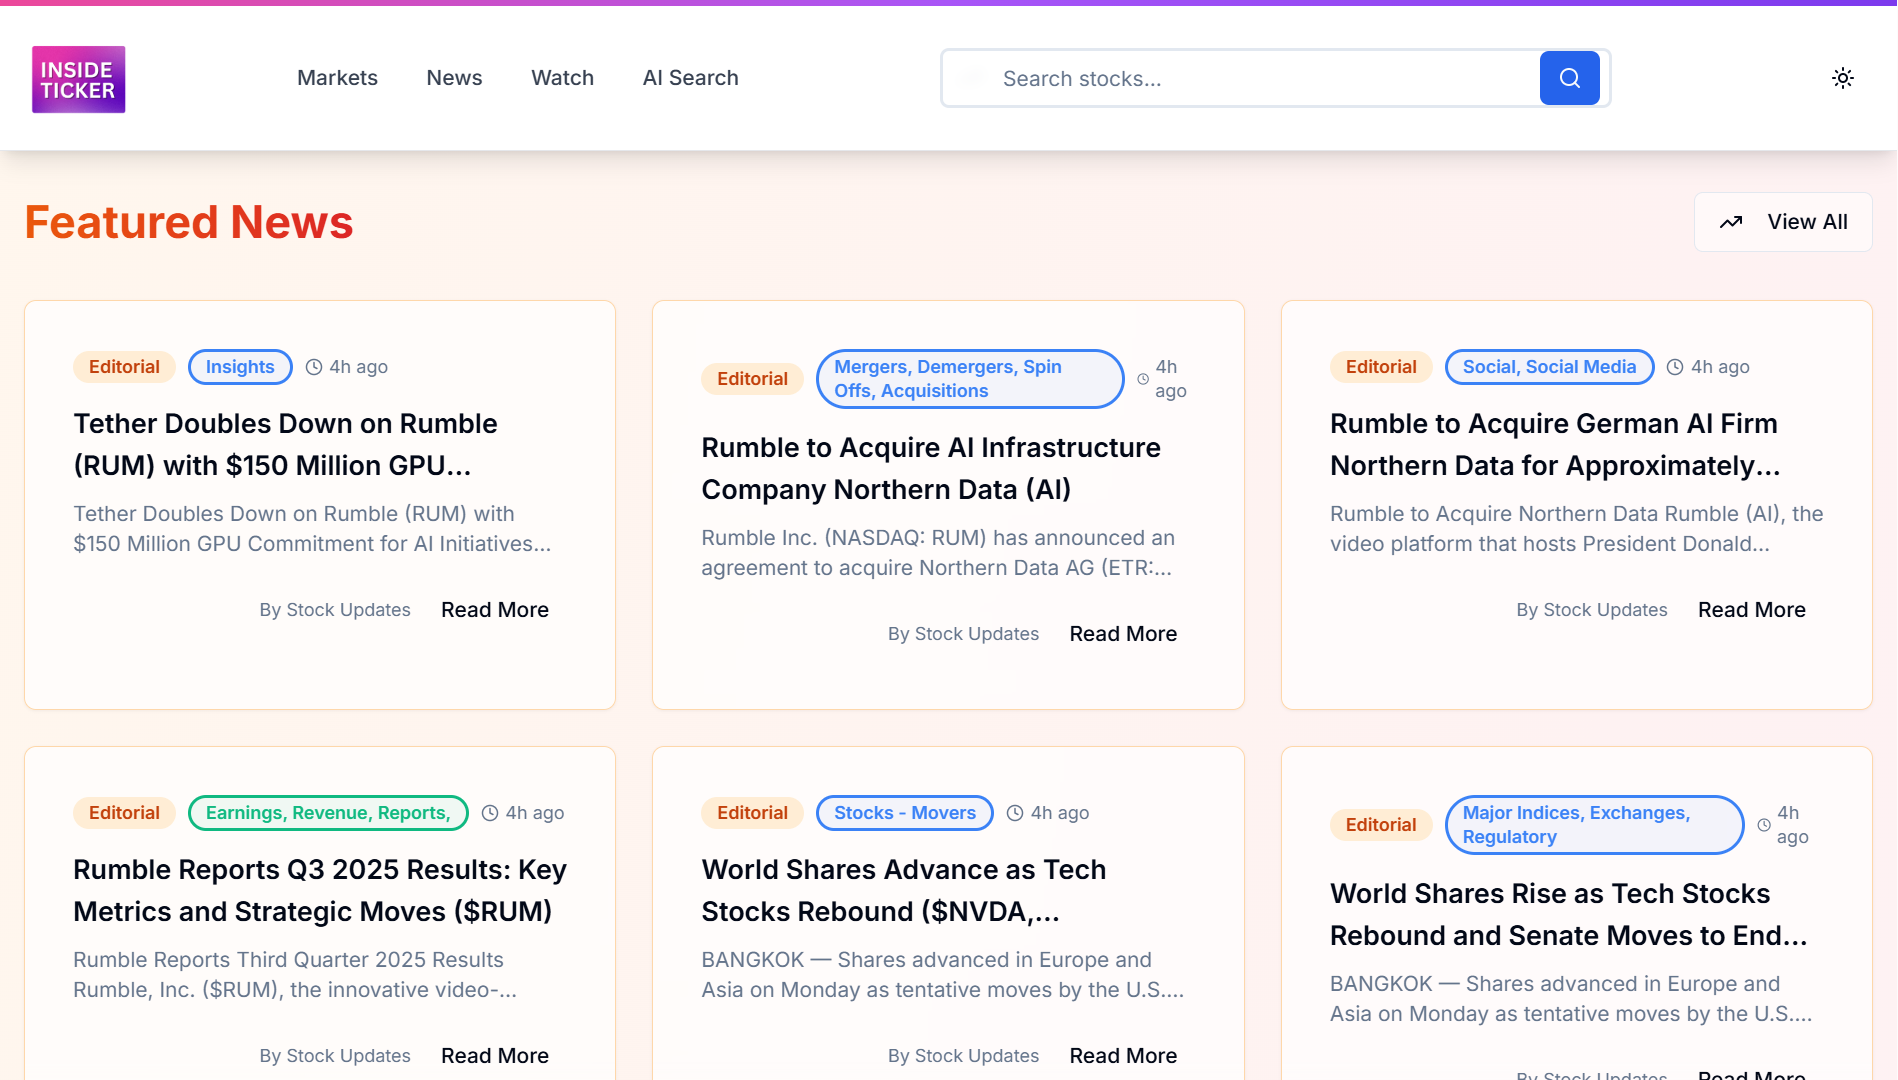Open the Rumble Reports Q3 2025 Results headline
The width and height of the screenshot is (1898, 1080).
tap(320, 890)
